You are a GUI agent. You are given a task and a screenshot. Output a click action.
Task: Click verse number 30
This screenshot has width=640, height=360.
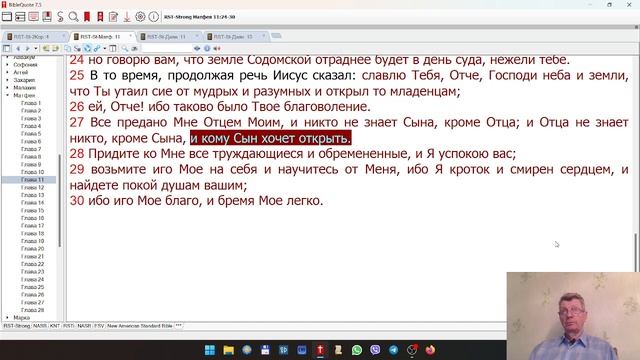click(x=77, y=201)
